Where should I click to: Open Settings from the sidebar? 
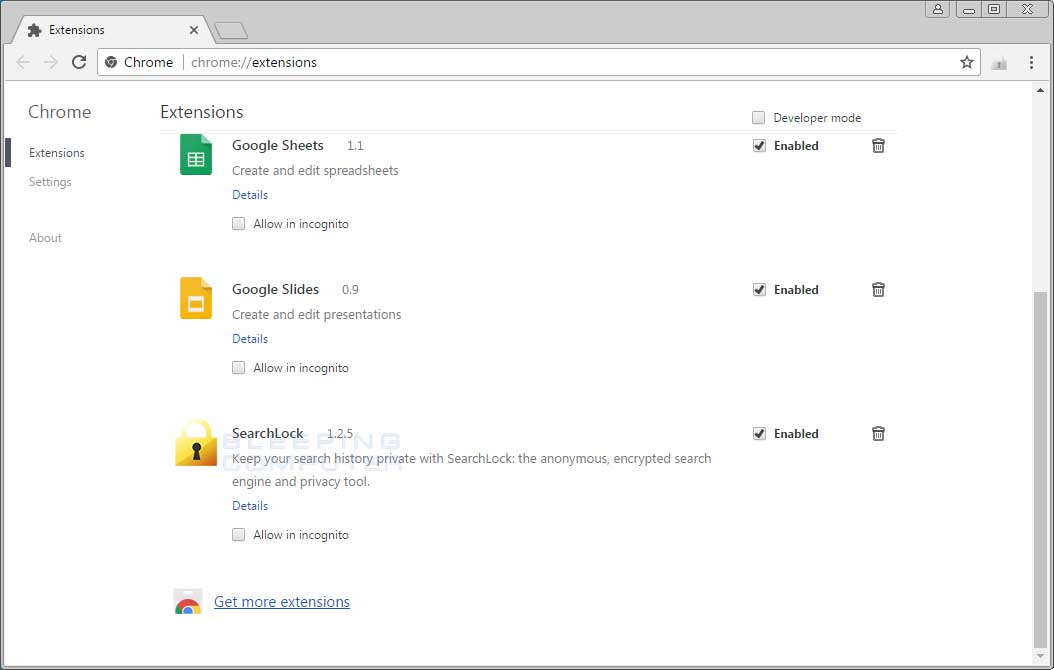coord(50,182)
